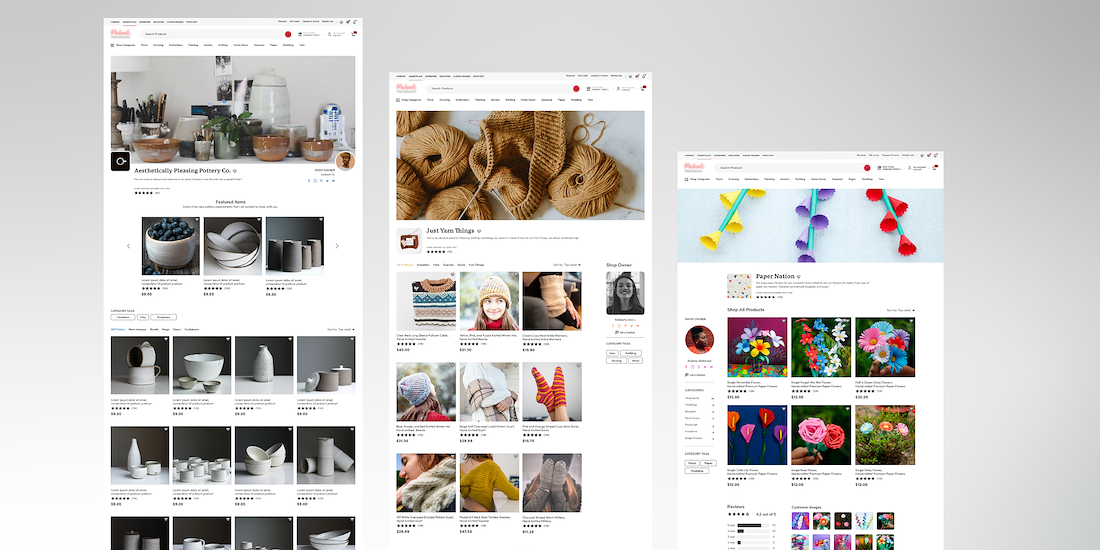
Task: Expand Papercraft category in Paper Nation sidebar
Action: pyautogui.click(x=699, y=424)
